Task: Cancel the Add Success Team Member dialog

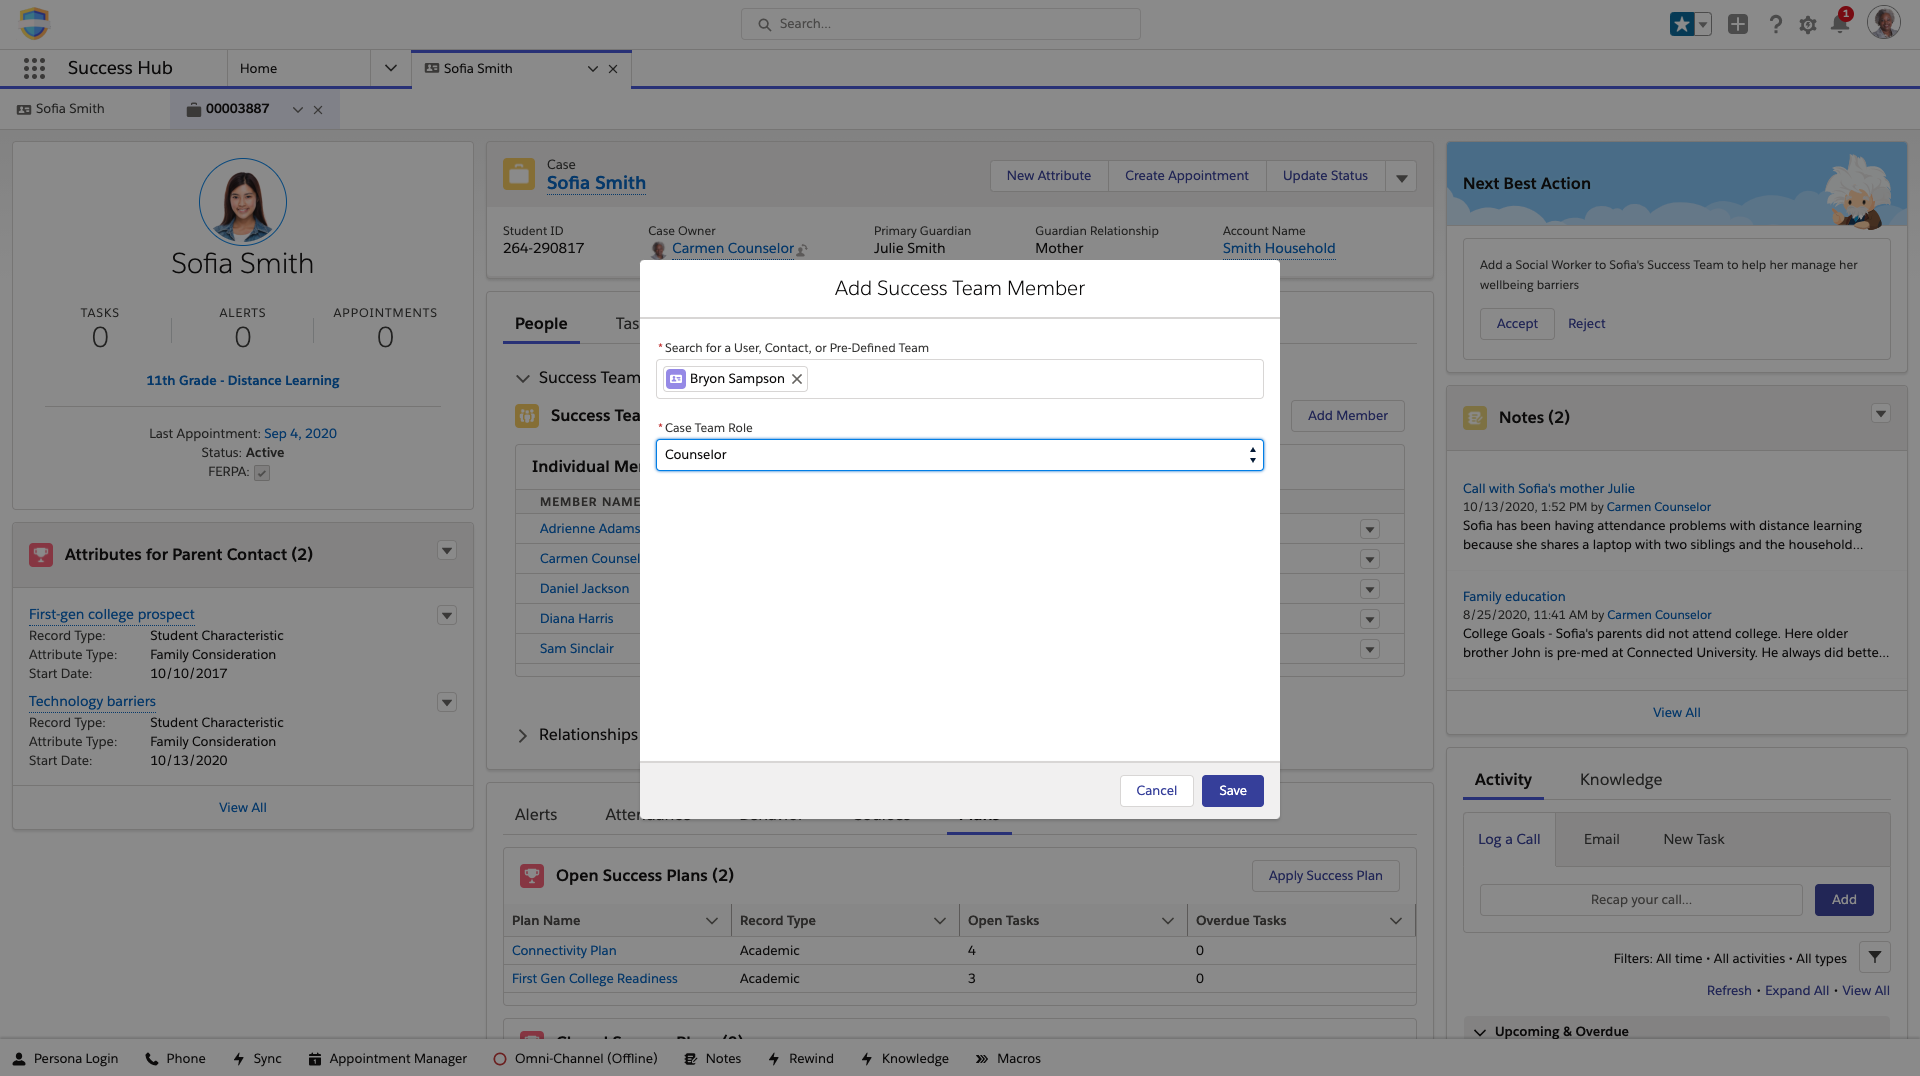Action: (1156, 791)
